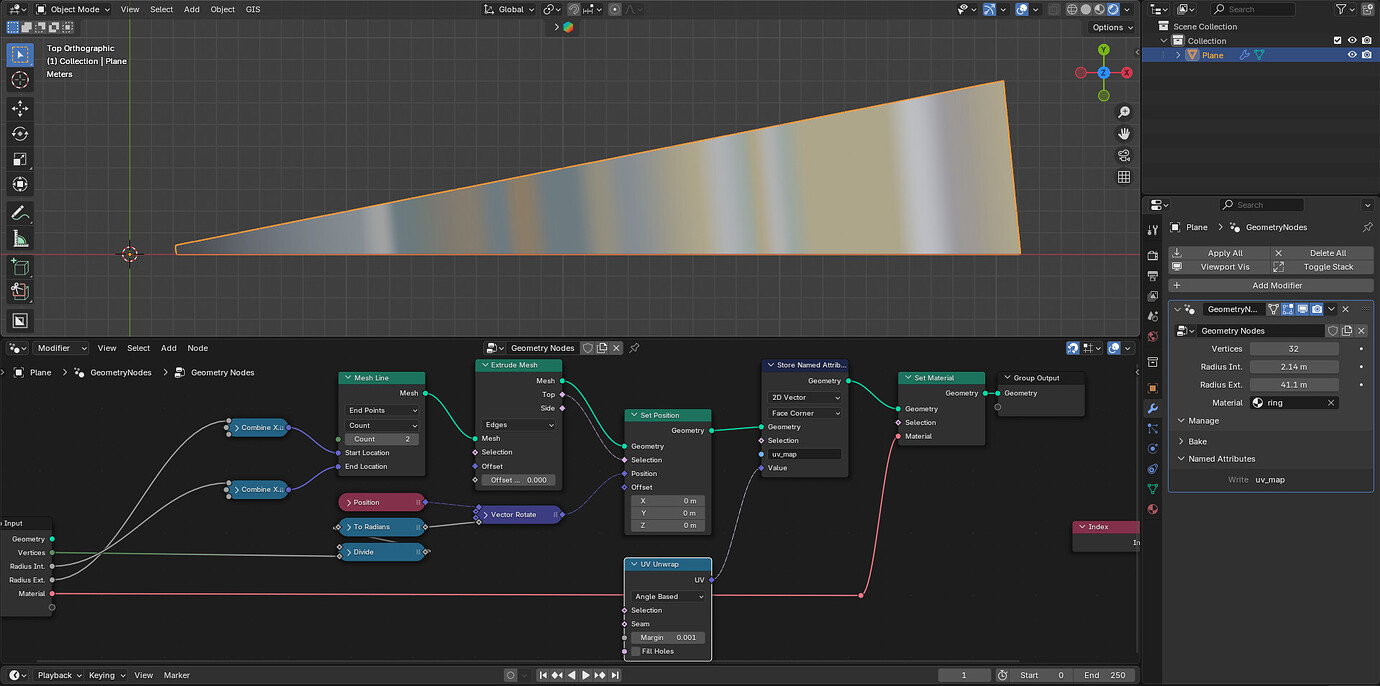Open the viewport Options dropdown
Image resolution: width=1380 pixels, height=686 pixels.
[x=1112, y=27]
